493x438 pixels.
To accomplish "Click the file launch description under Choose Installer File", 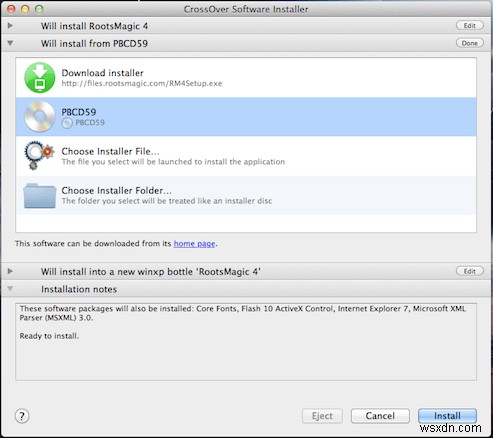I will click(173, 162).
